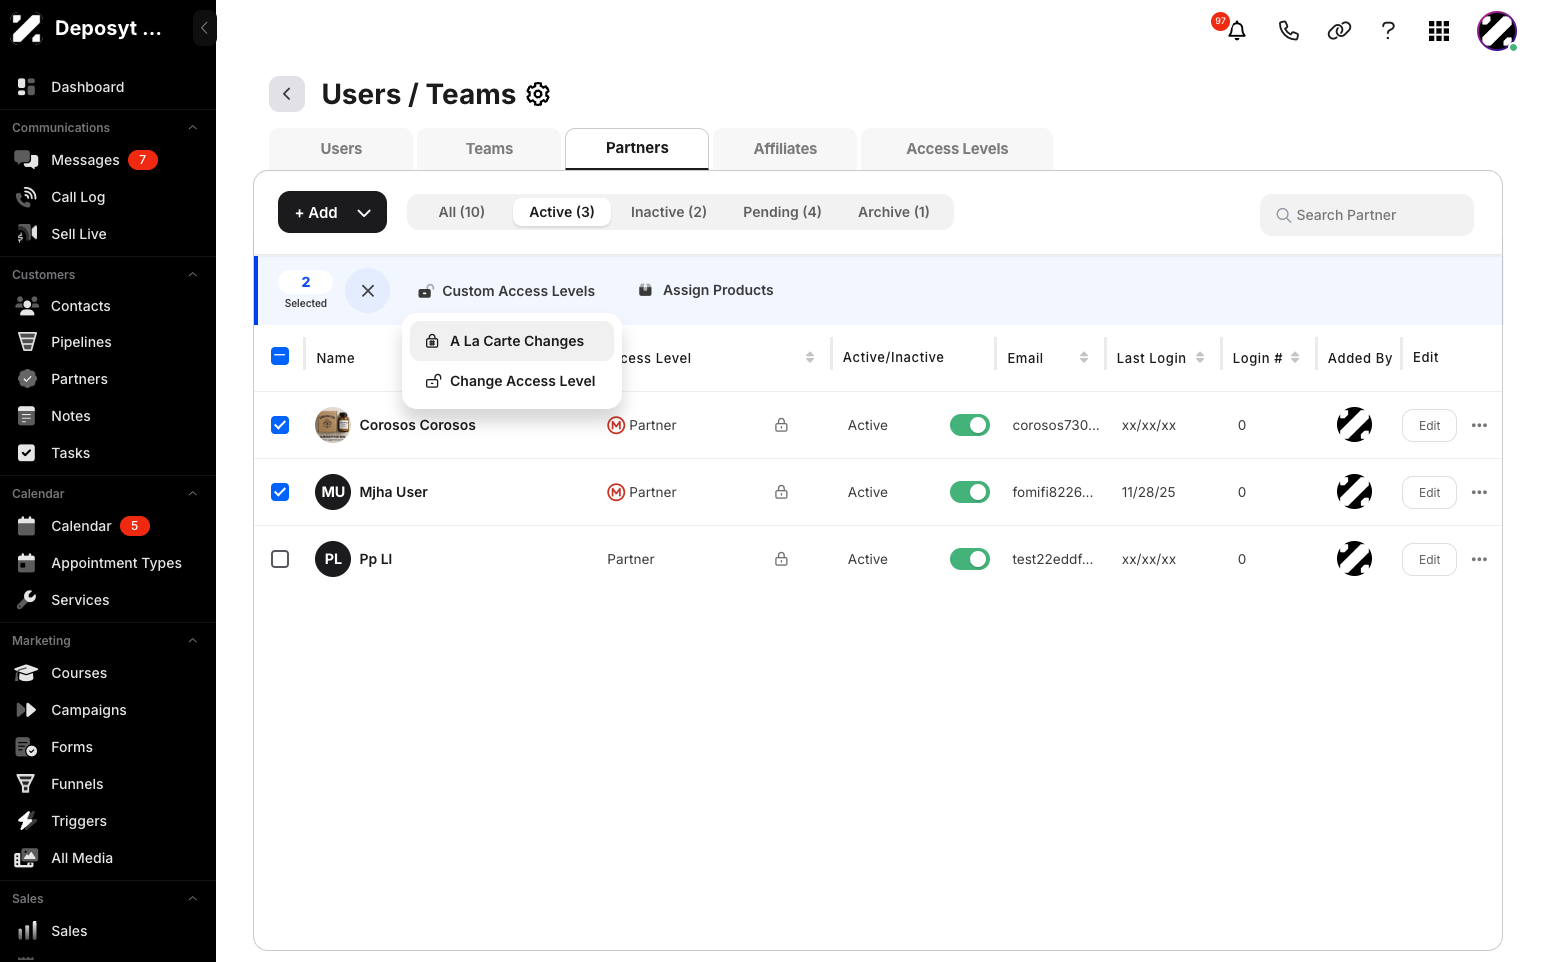Toggle active switch for Mjha User
The height and width of the screenshot is (962, 1541).
click(x=970, y=492)
